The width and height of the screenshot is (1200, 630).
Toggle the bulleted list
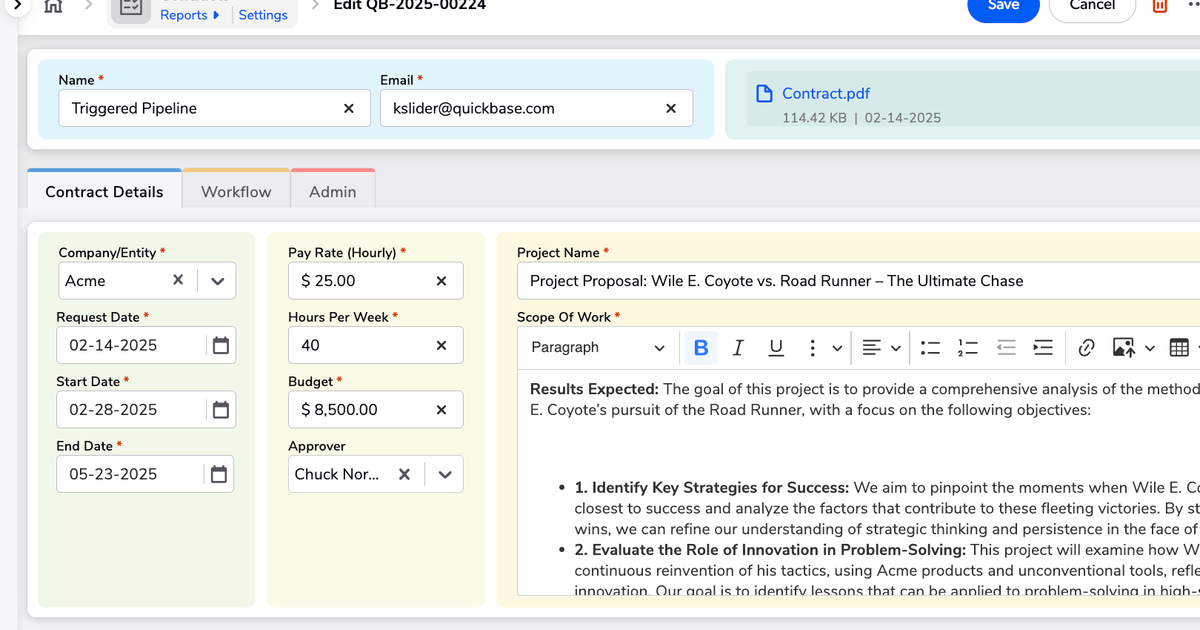click(931, 347)
